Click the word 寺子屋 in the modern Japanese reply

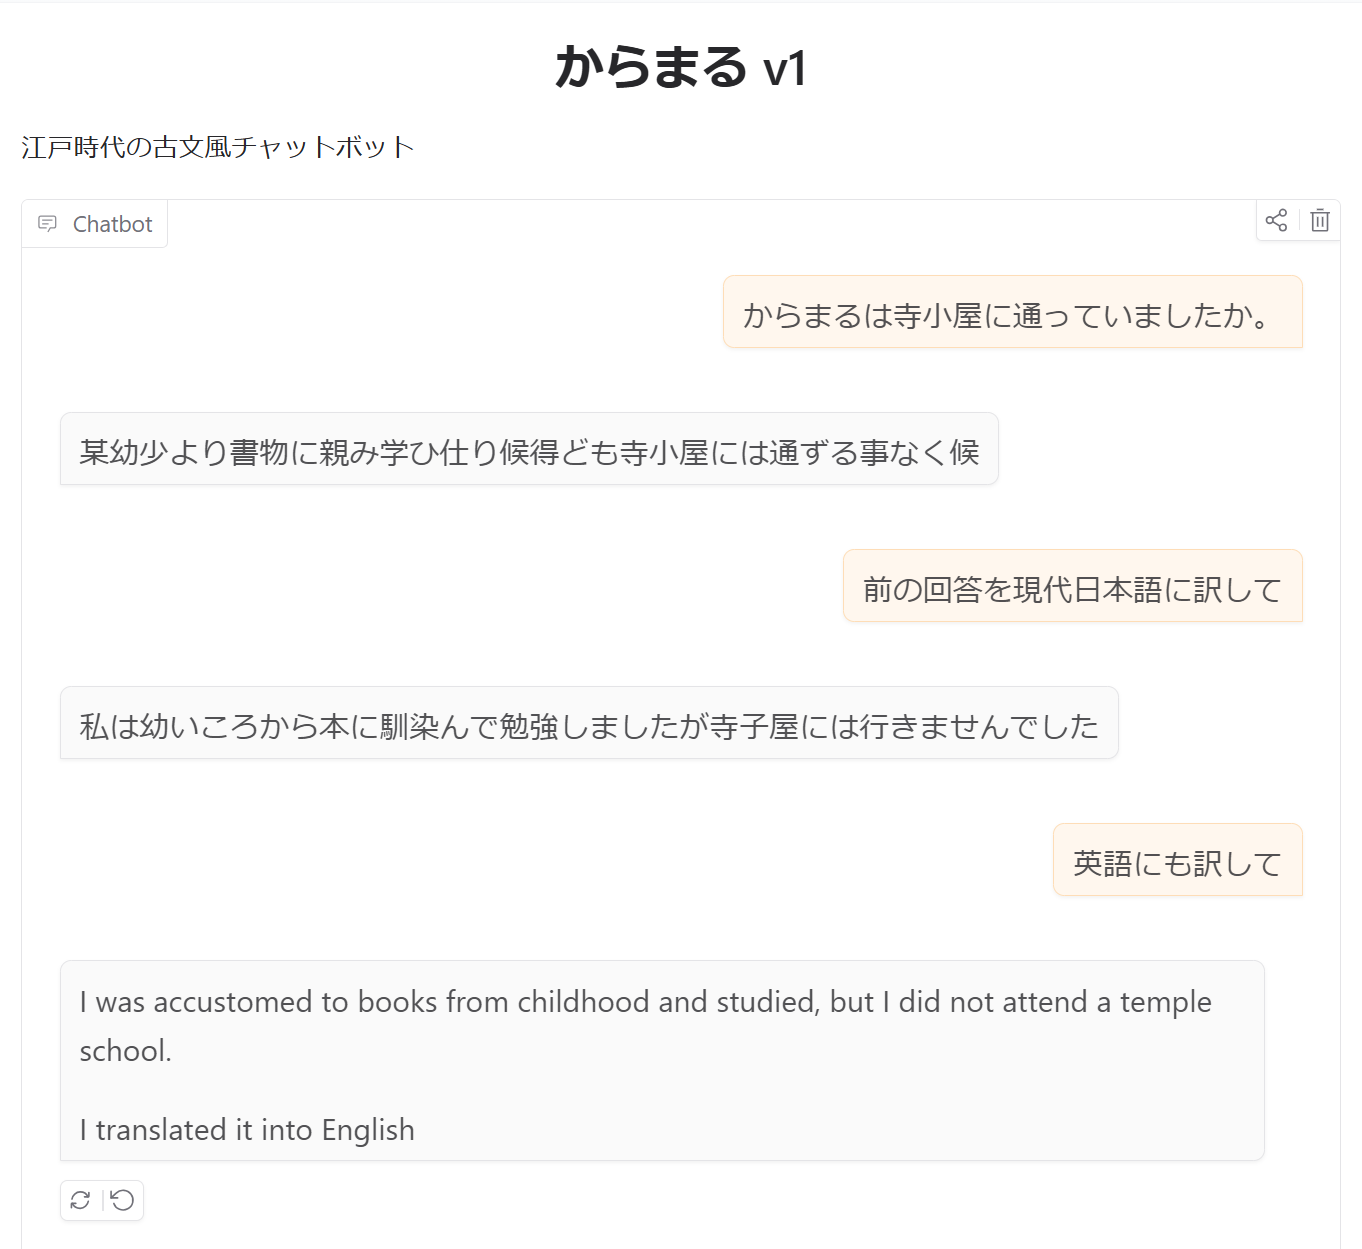tap(754, 727)
